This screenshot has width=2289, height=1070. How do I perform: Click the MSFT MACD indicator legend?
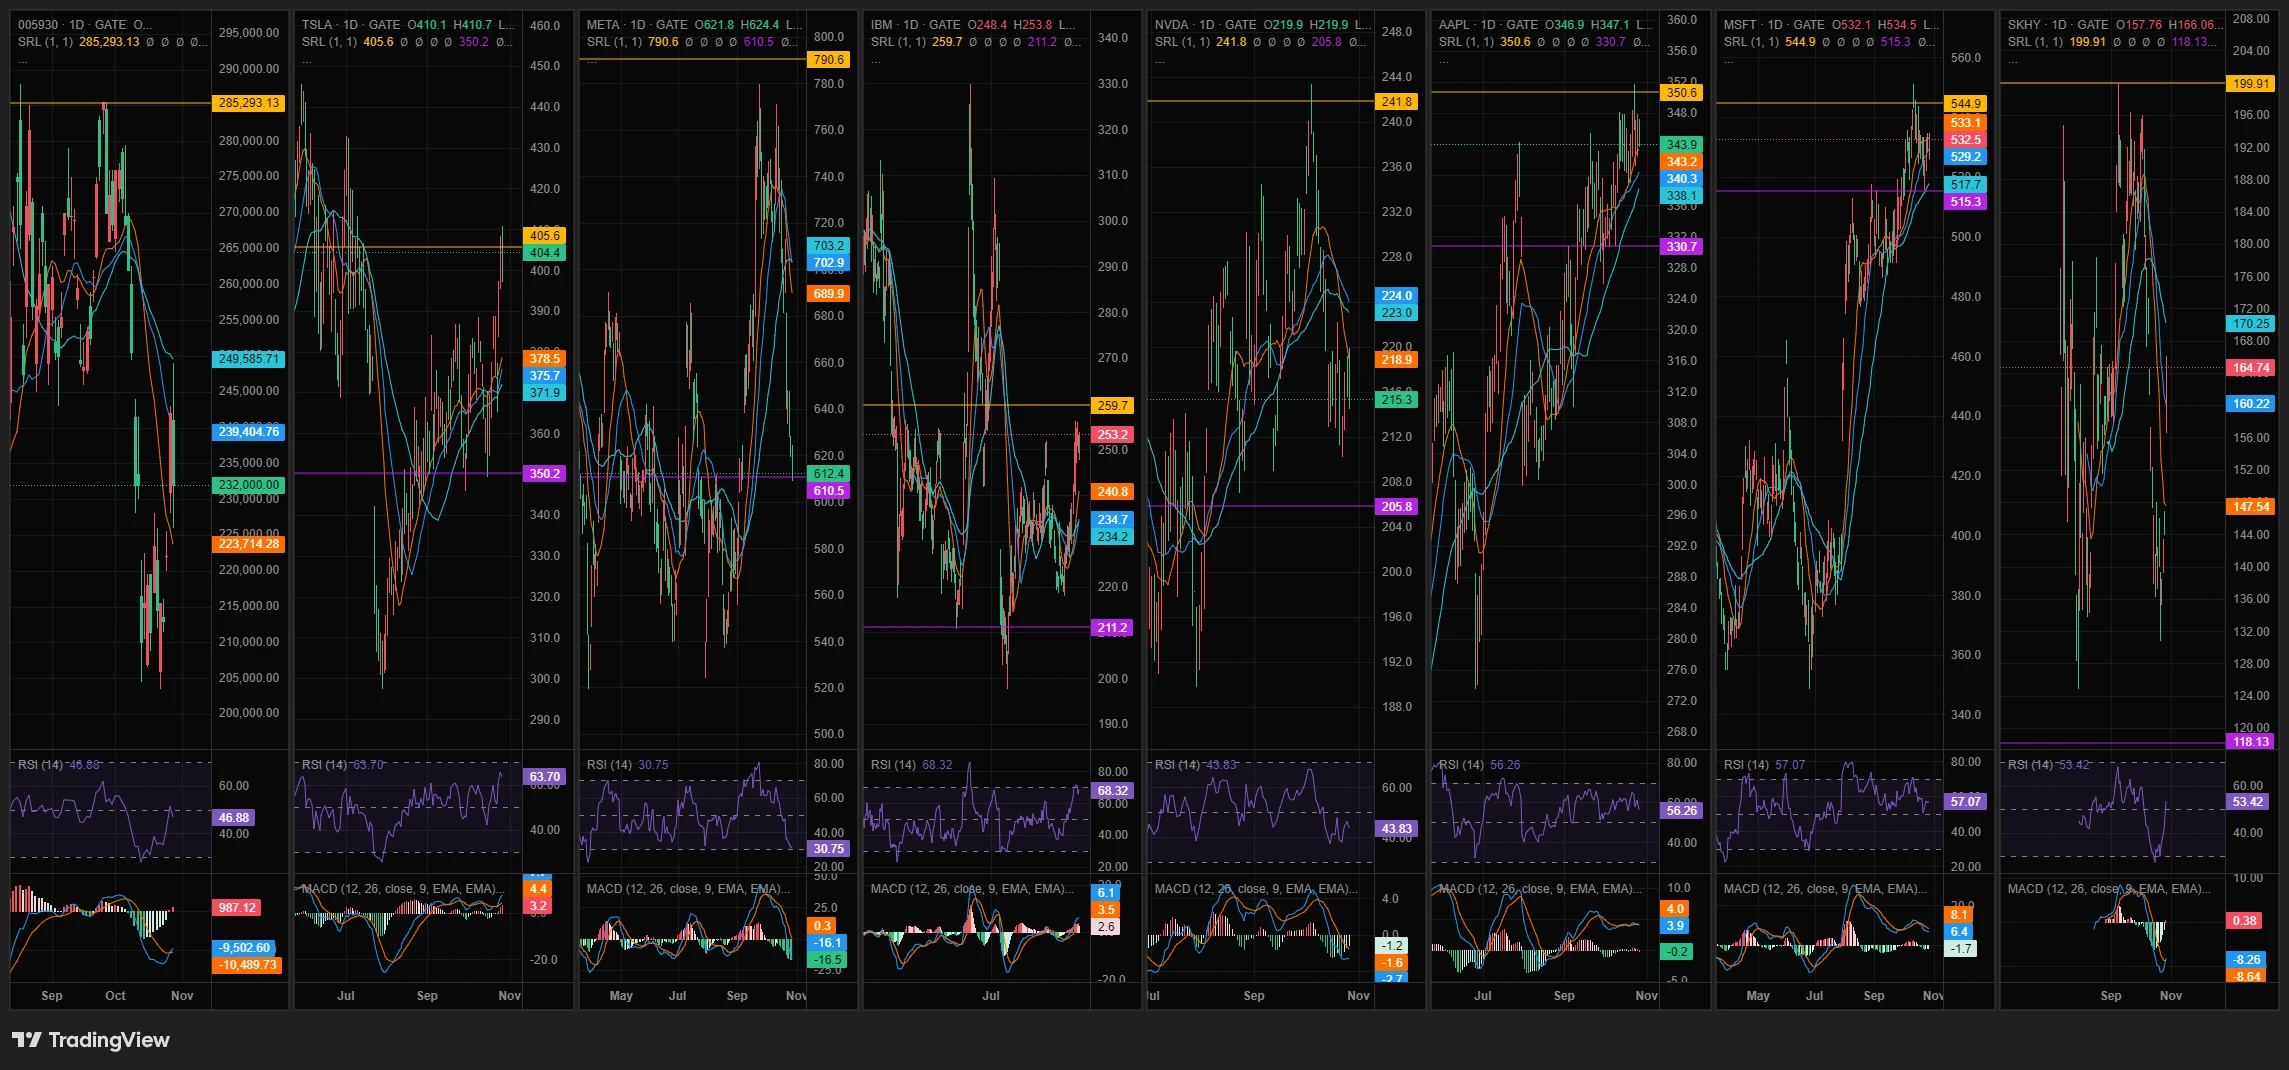coord(1821,889)
